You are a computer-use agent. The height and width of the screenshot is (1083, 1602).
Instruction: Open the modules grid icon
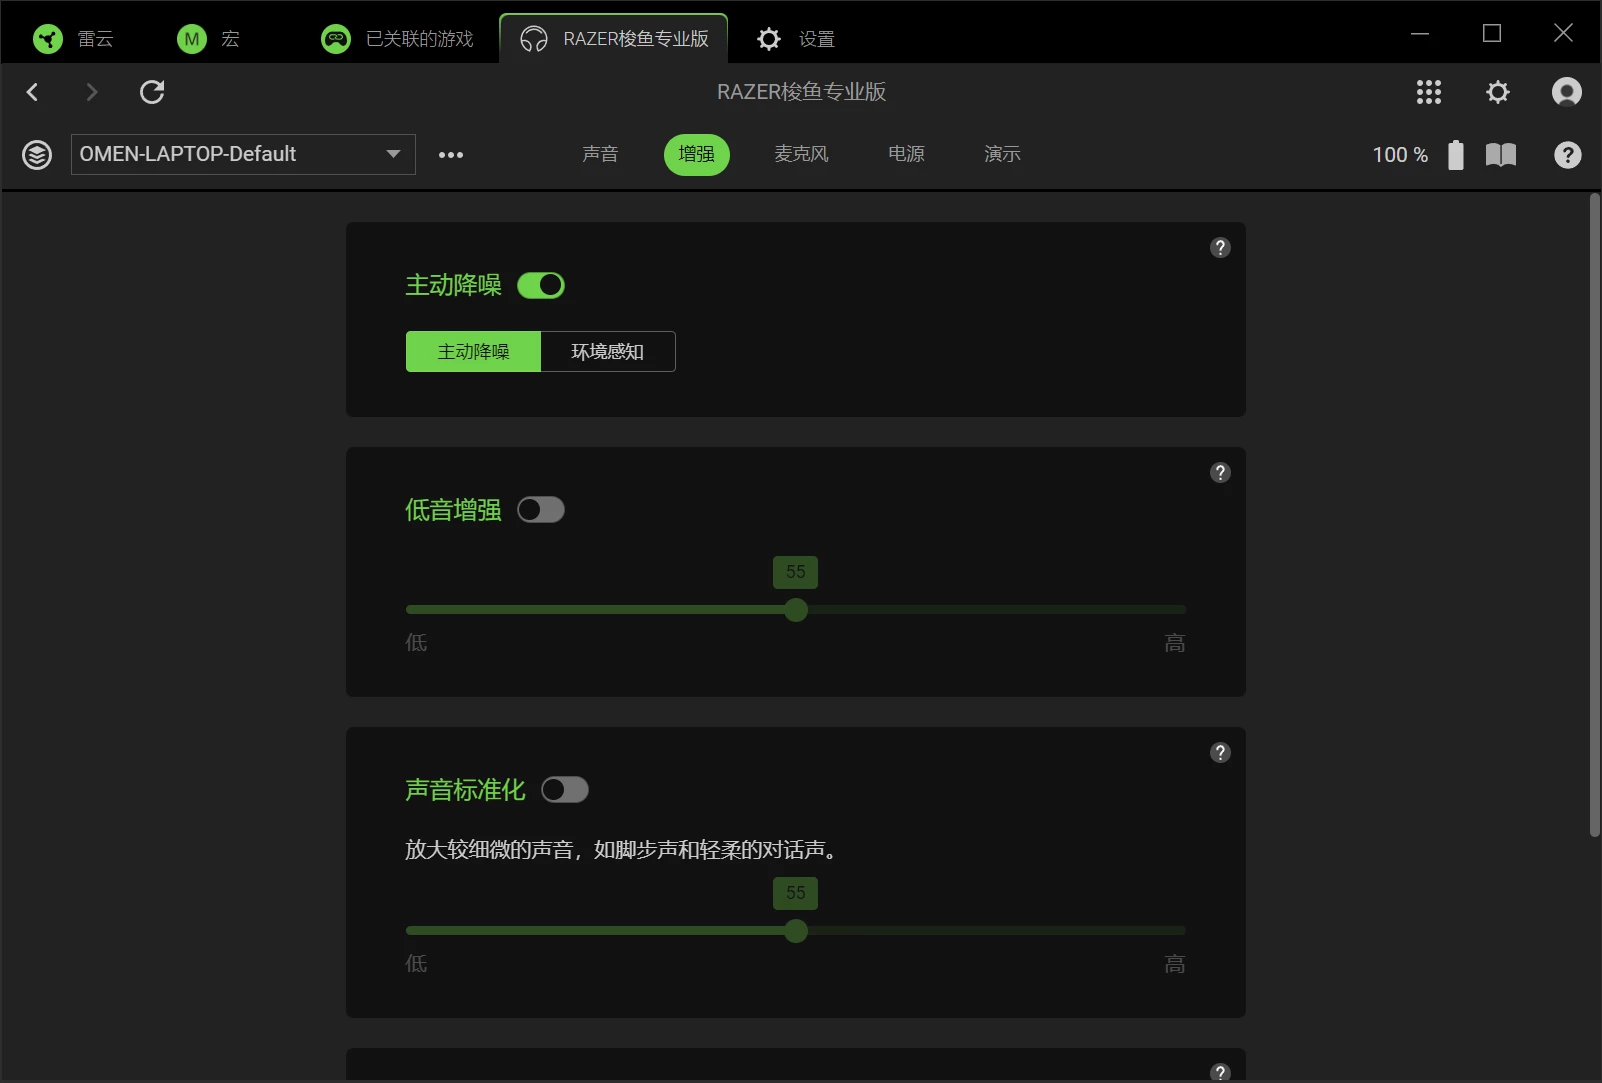(1429, 92)
